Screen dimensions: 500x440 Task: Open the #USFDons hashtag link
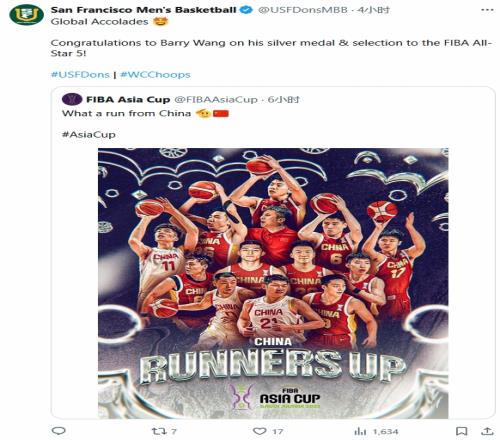(80, 74)
